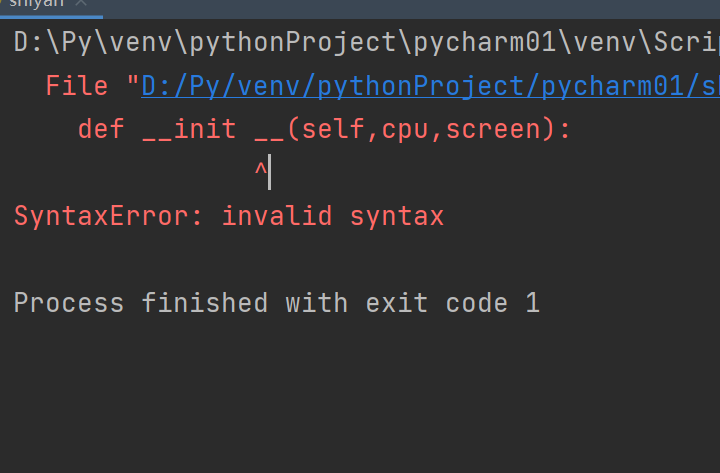Click the '__init' text in the error line
Screen dimensions: 720x473
point(189,129)
